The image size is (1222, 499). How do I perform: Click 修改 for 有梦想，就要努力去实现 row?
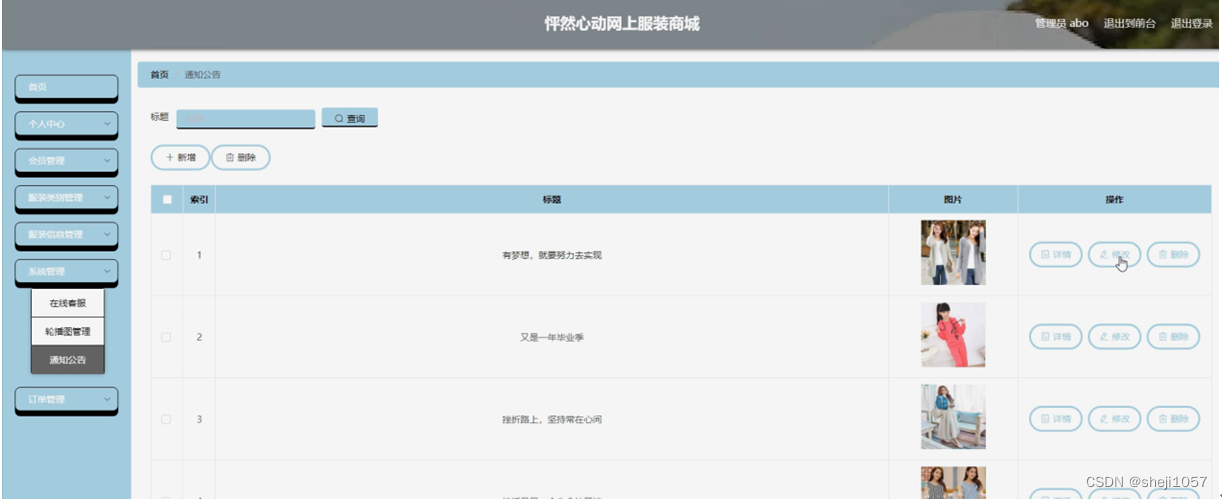[x=1114, y=255]
